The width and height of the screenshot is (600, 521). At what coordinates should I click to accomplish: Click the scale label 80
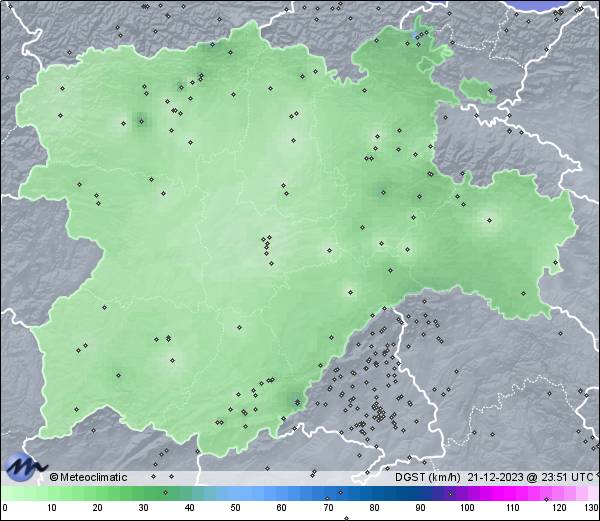[x=374, y=508]
